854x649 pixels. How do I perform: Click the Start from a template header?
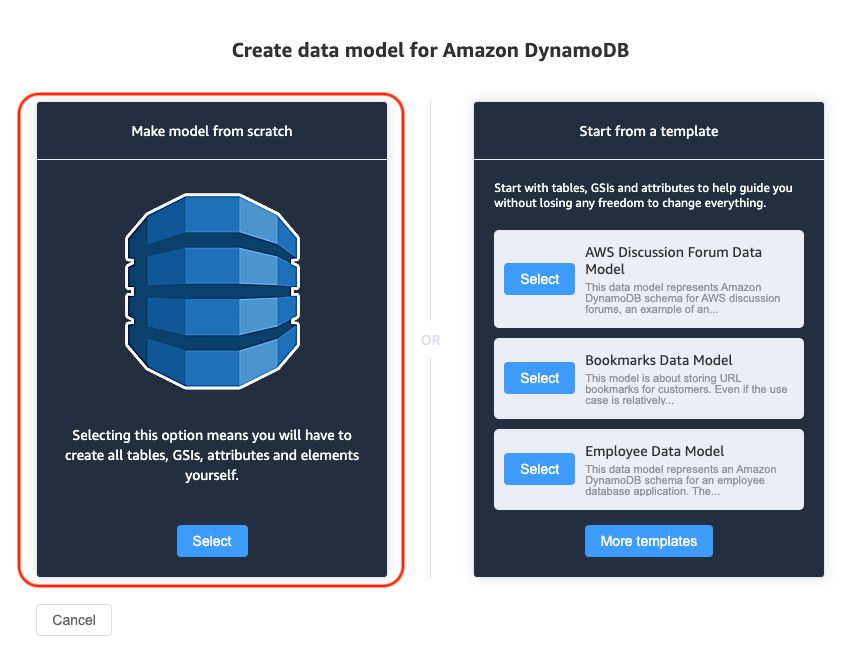click(648, 131)
